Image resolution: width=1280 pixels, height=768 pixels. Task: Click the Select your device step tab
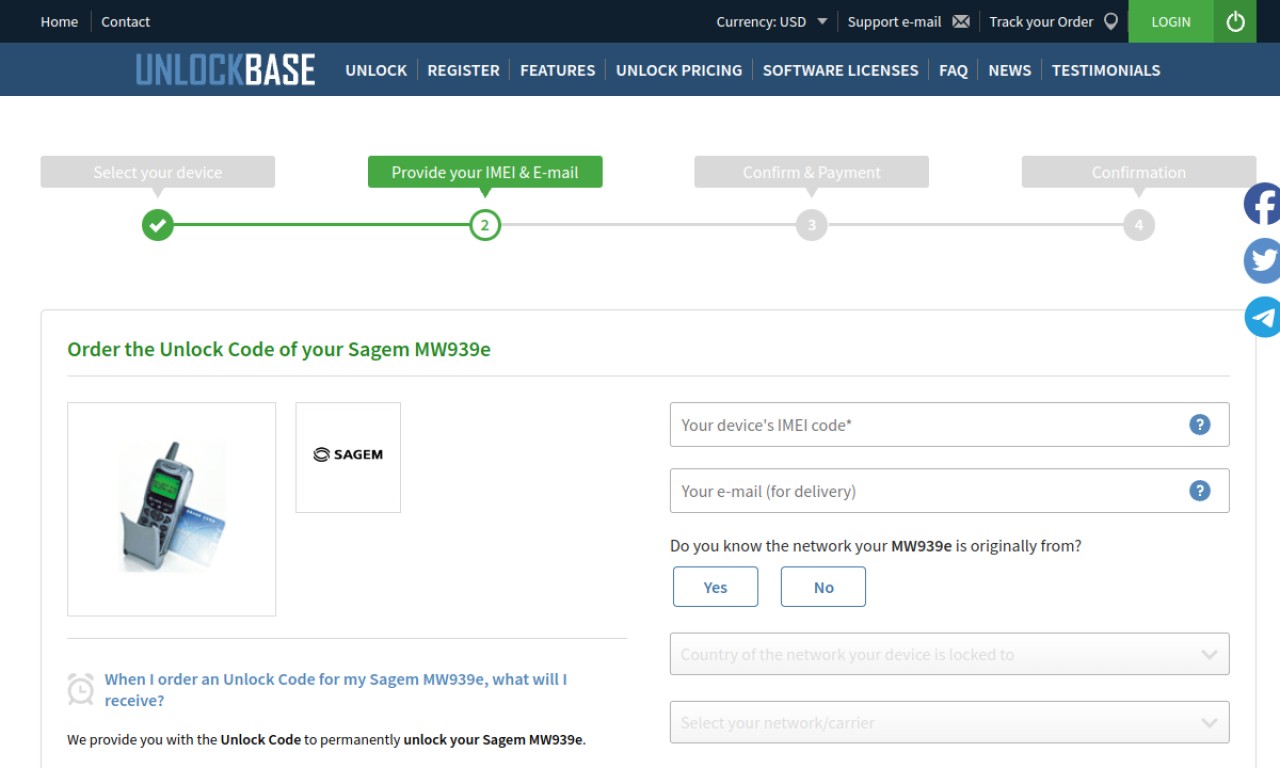pos(157,172)
